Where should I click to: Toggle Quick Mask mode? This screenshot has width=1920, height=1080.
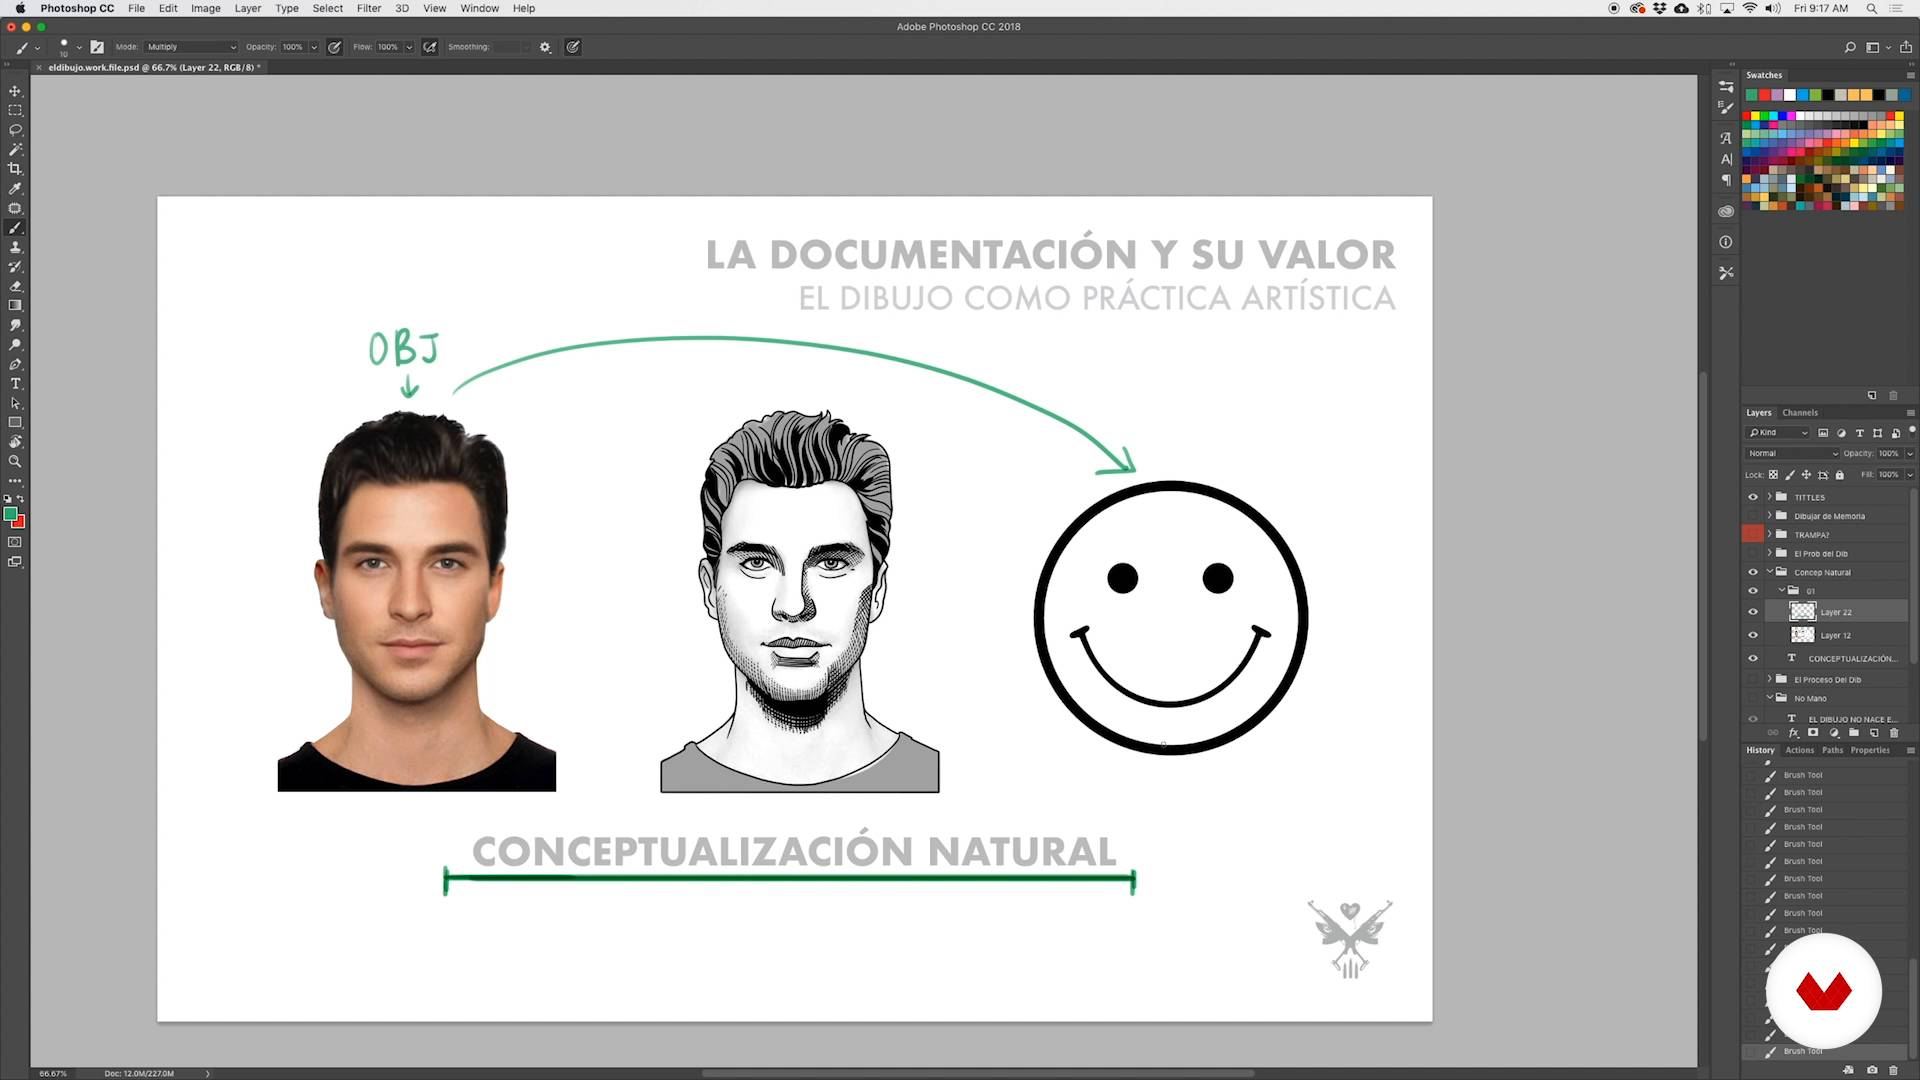click(x=15, y=542)
